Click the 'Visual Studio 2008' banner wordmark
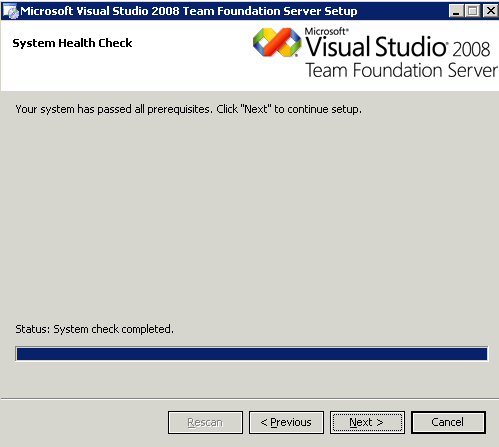This screenshot has height=447, width=499. pos(398,46)
